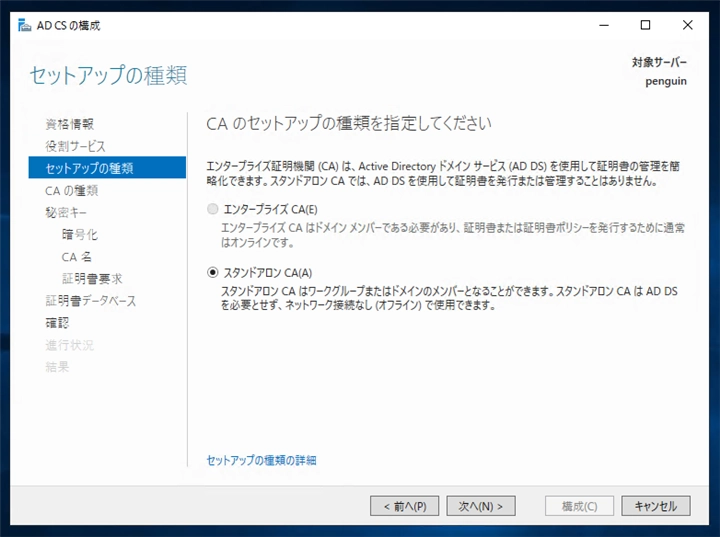
Task: Go to the 役割サービス step
Action: click(x=75, y=146)
